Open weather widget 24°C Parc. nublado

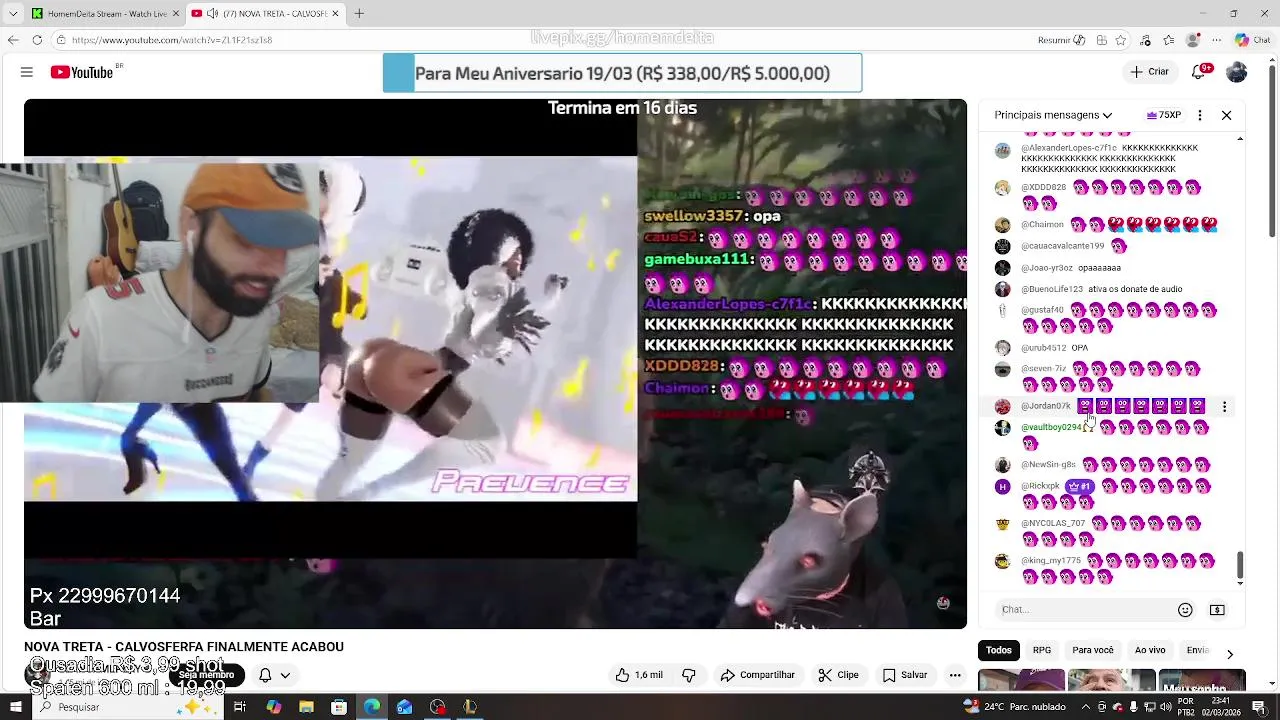click(x=1013, y=707)
